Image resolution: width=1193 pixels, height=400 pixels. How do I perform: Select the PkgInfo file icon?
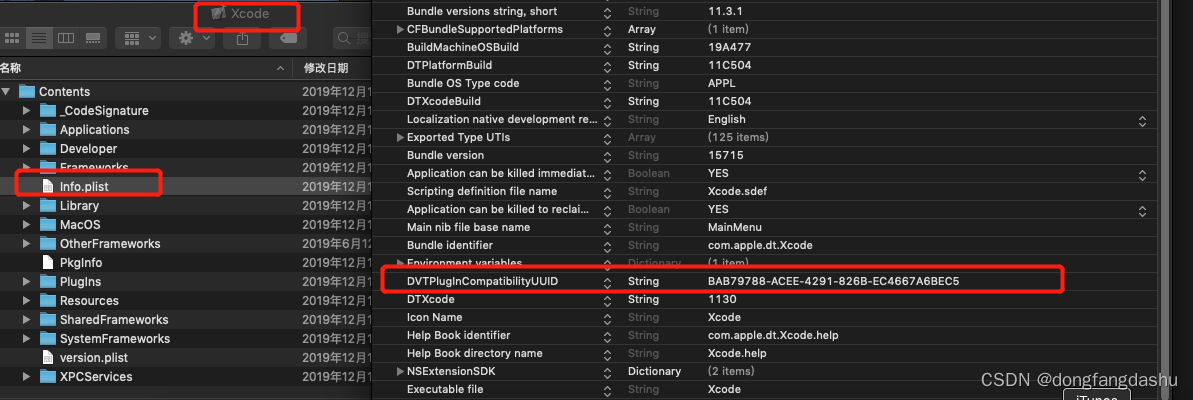(x=48, y=262)
